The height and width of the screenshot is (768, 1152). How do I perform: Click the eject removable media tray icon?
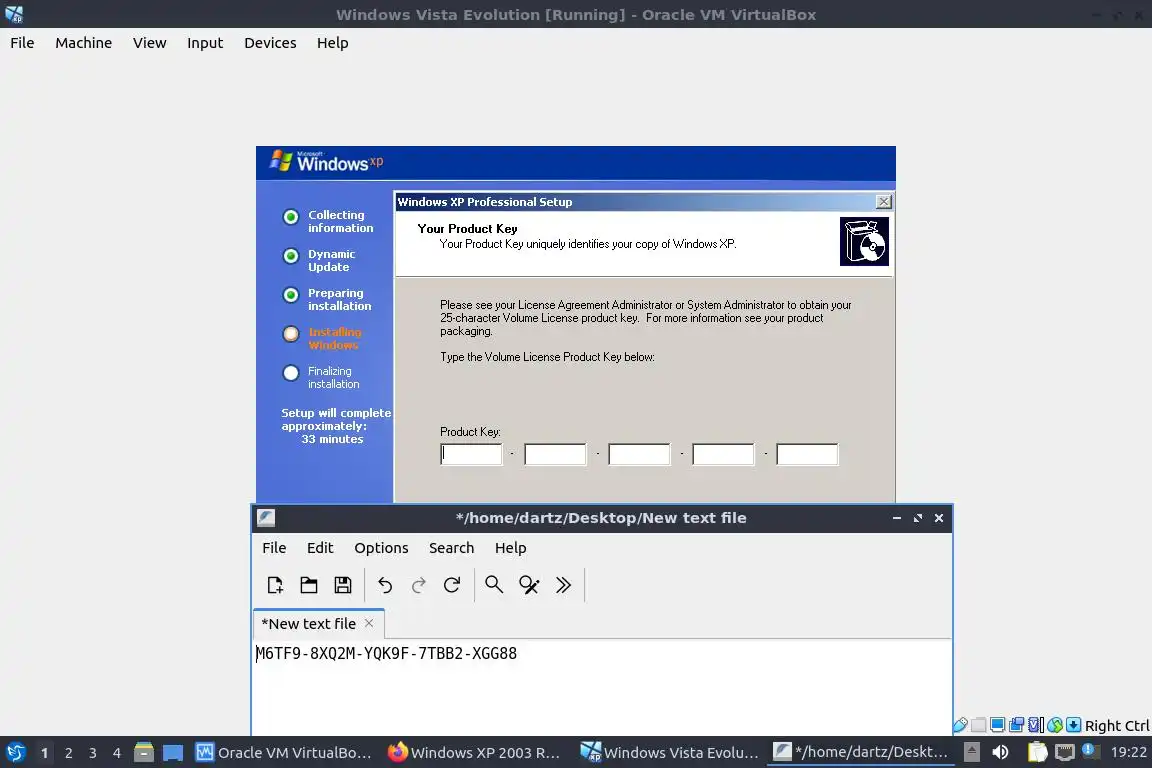pos(971,753)
